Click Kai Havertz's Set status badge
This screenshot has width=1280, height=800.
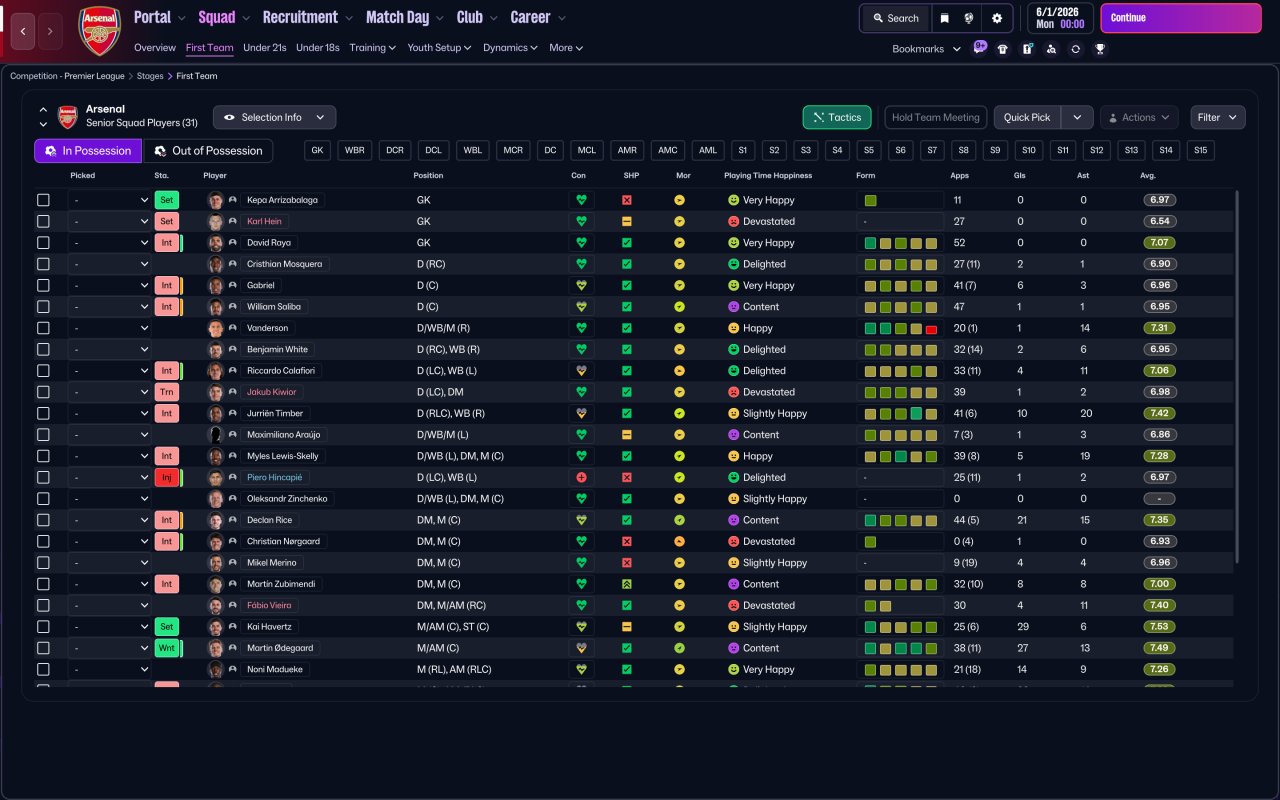pyautogui.click(x=167, y=627)
